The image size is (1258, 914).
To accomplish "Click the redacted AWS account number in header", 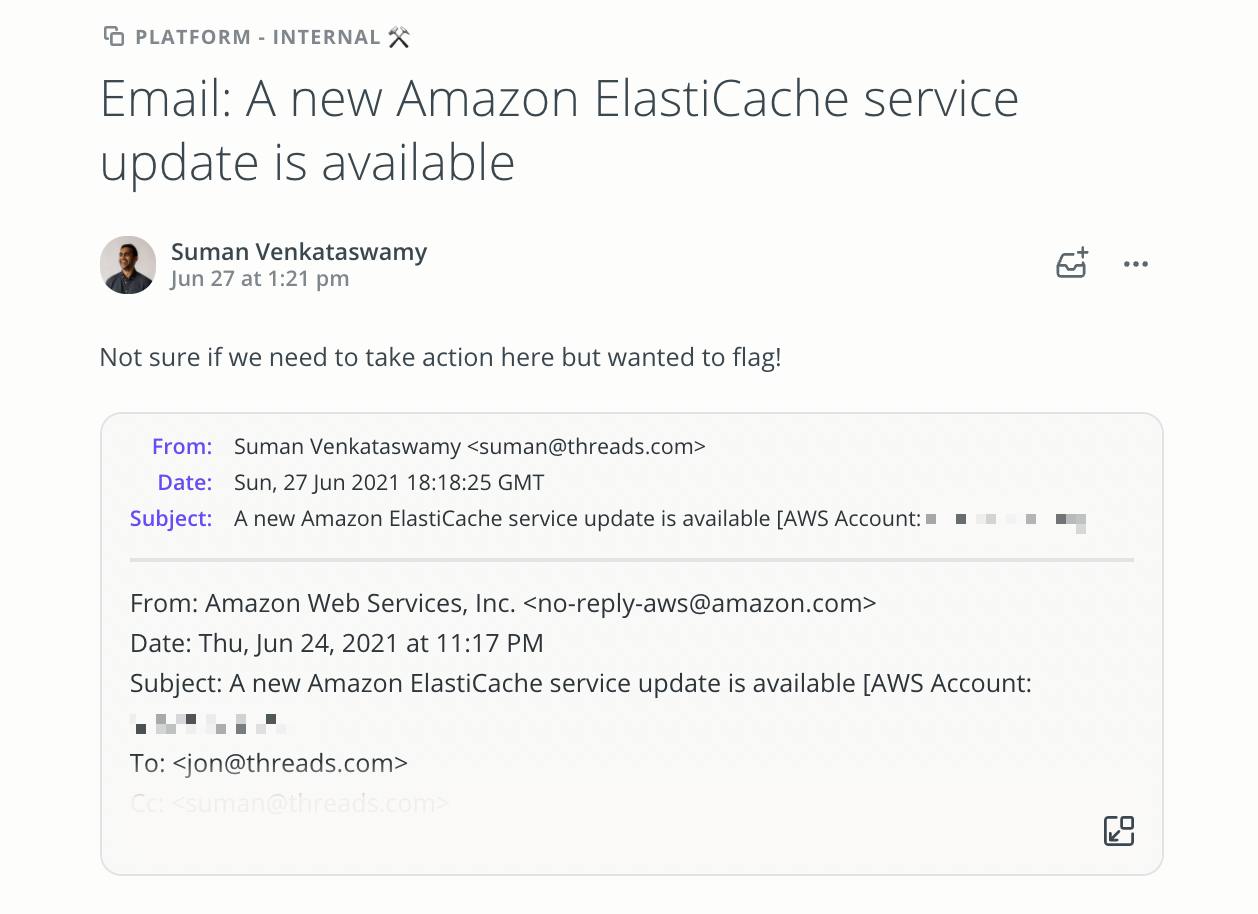I will 1006,520.
